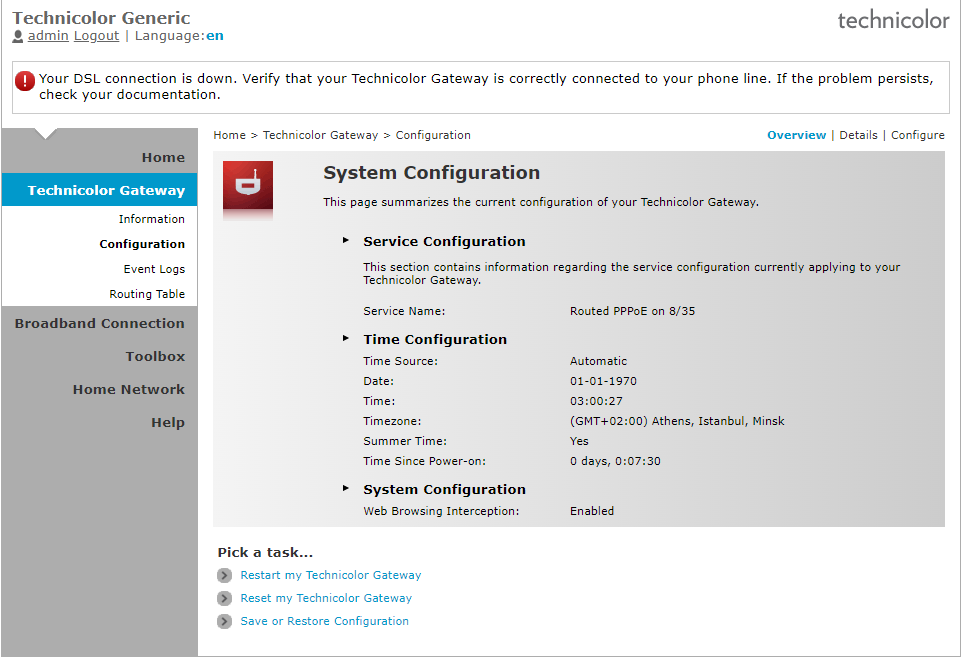Expand the Service Configuration section triangle
Screen dimensions: 979x669
pyautogui.click(x=345, y=240)
